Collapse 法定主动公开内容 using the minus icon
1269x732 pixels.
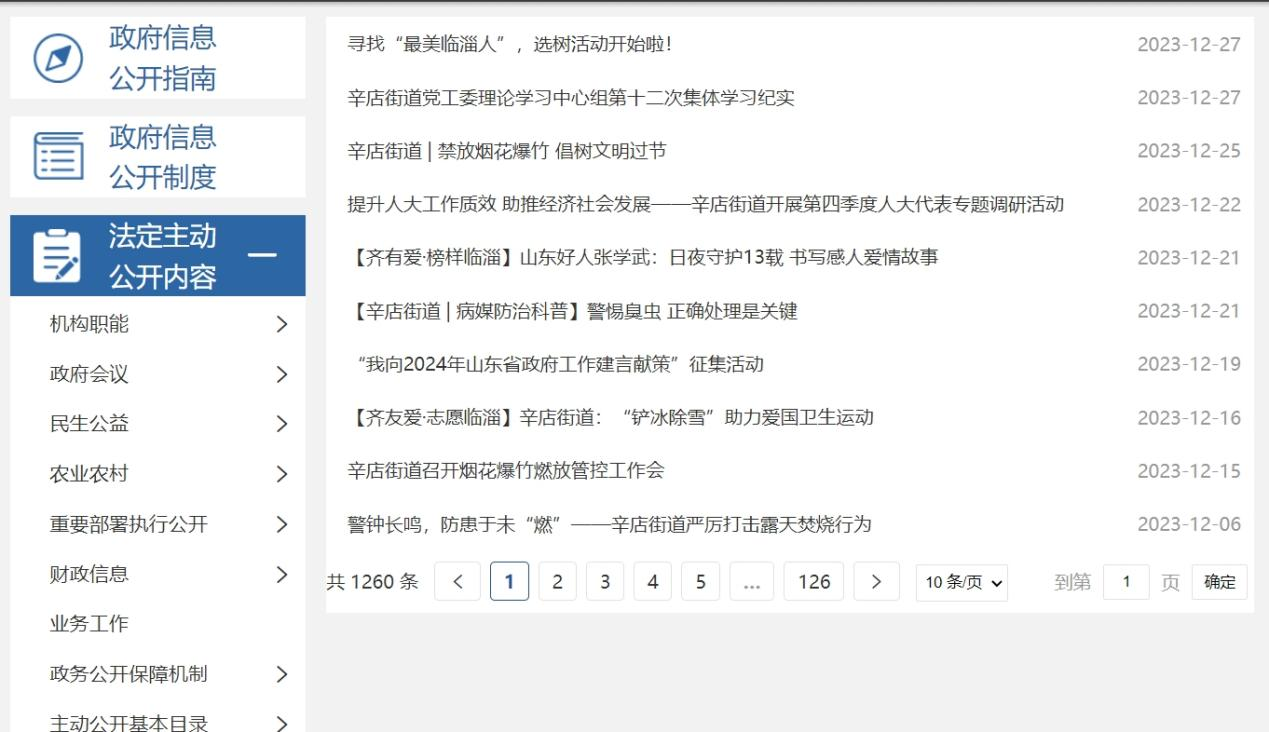point(262,256)
